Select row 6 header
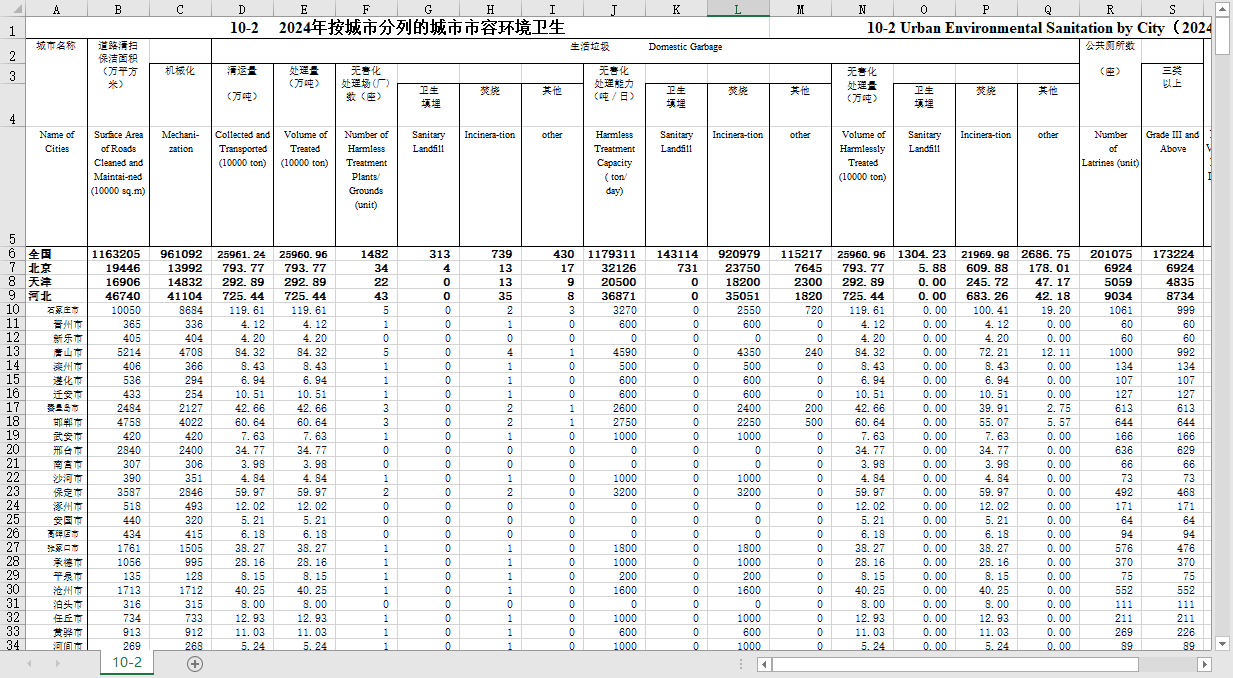1233x678 pixels. tap(12, 254)
